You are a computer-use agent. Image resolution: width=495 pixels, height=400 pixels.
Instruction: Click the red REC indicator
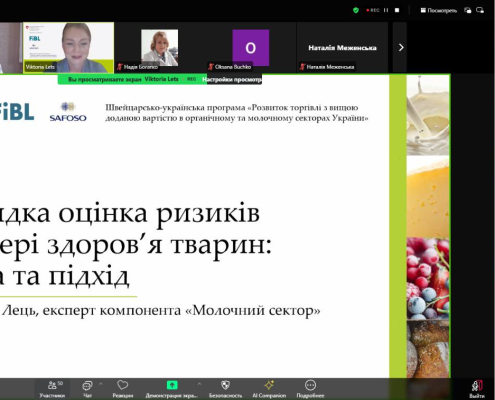tap(373, 10)
